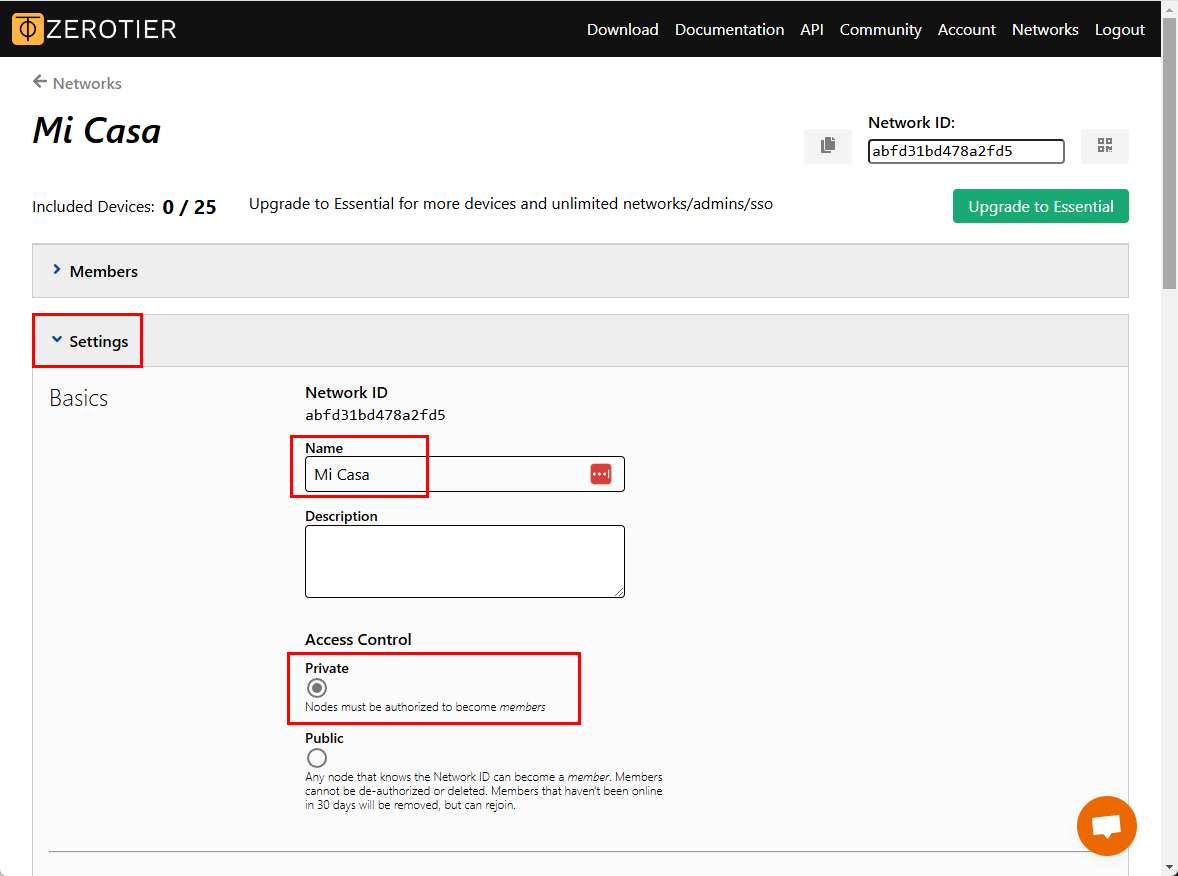This screenshot has height=876, width=1178.
Task: Click the ZeroTier logo icon
Action: (28, 29)
